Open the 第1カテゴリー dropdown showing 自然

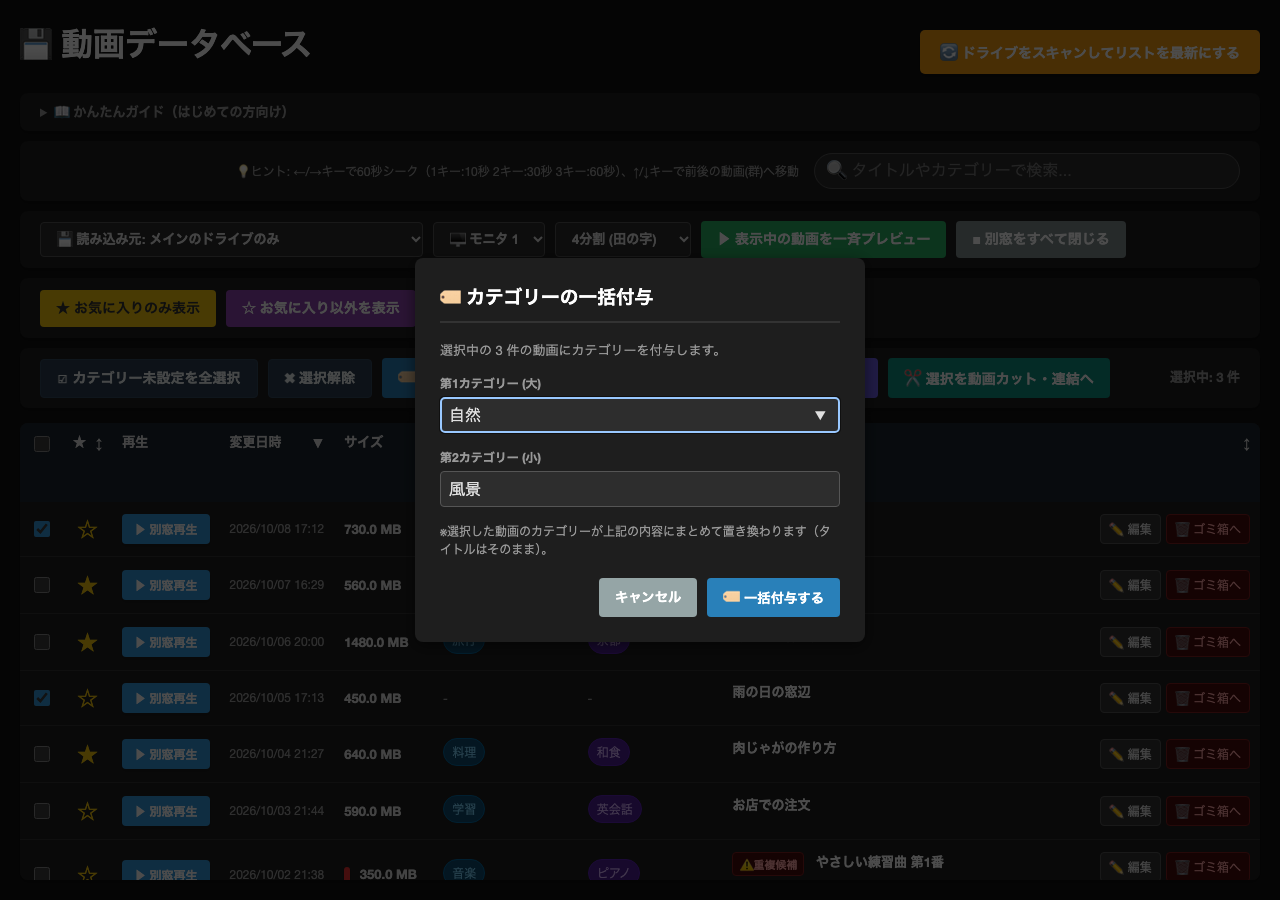coord(640,415)
